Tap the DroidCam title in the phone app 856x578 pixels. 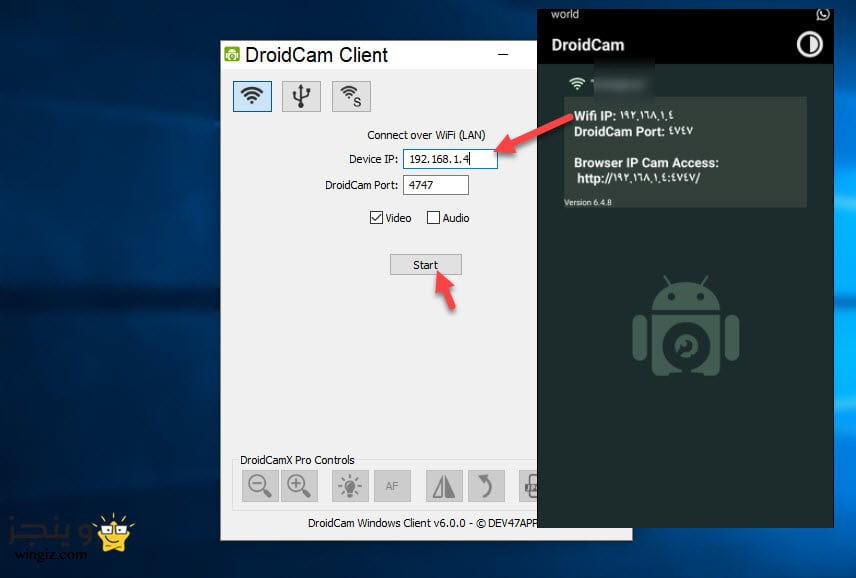click(x=587, y=45)
